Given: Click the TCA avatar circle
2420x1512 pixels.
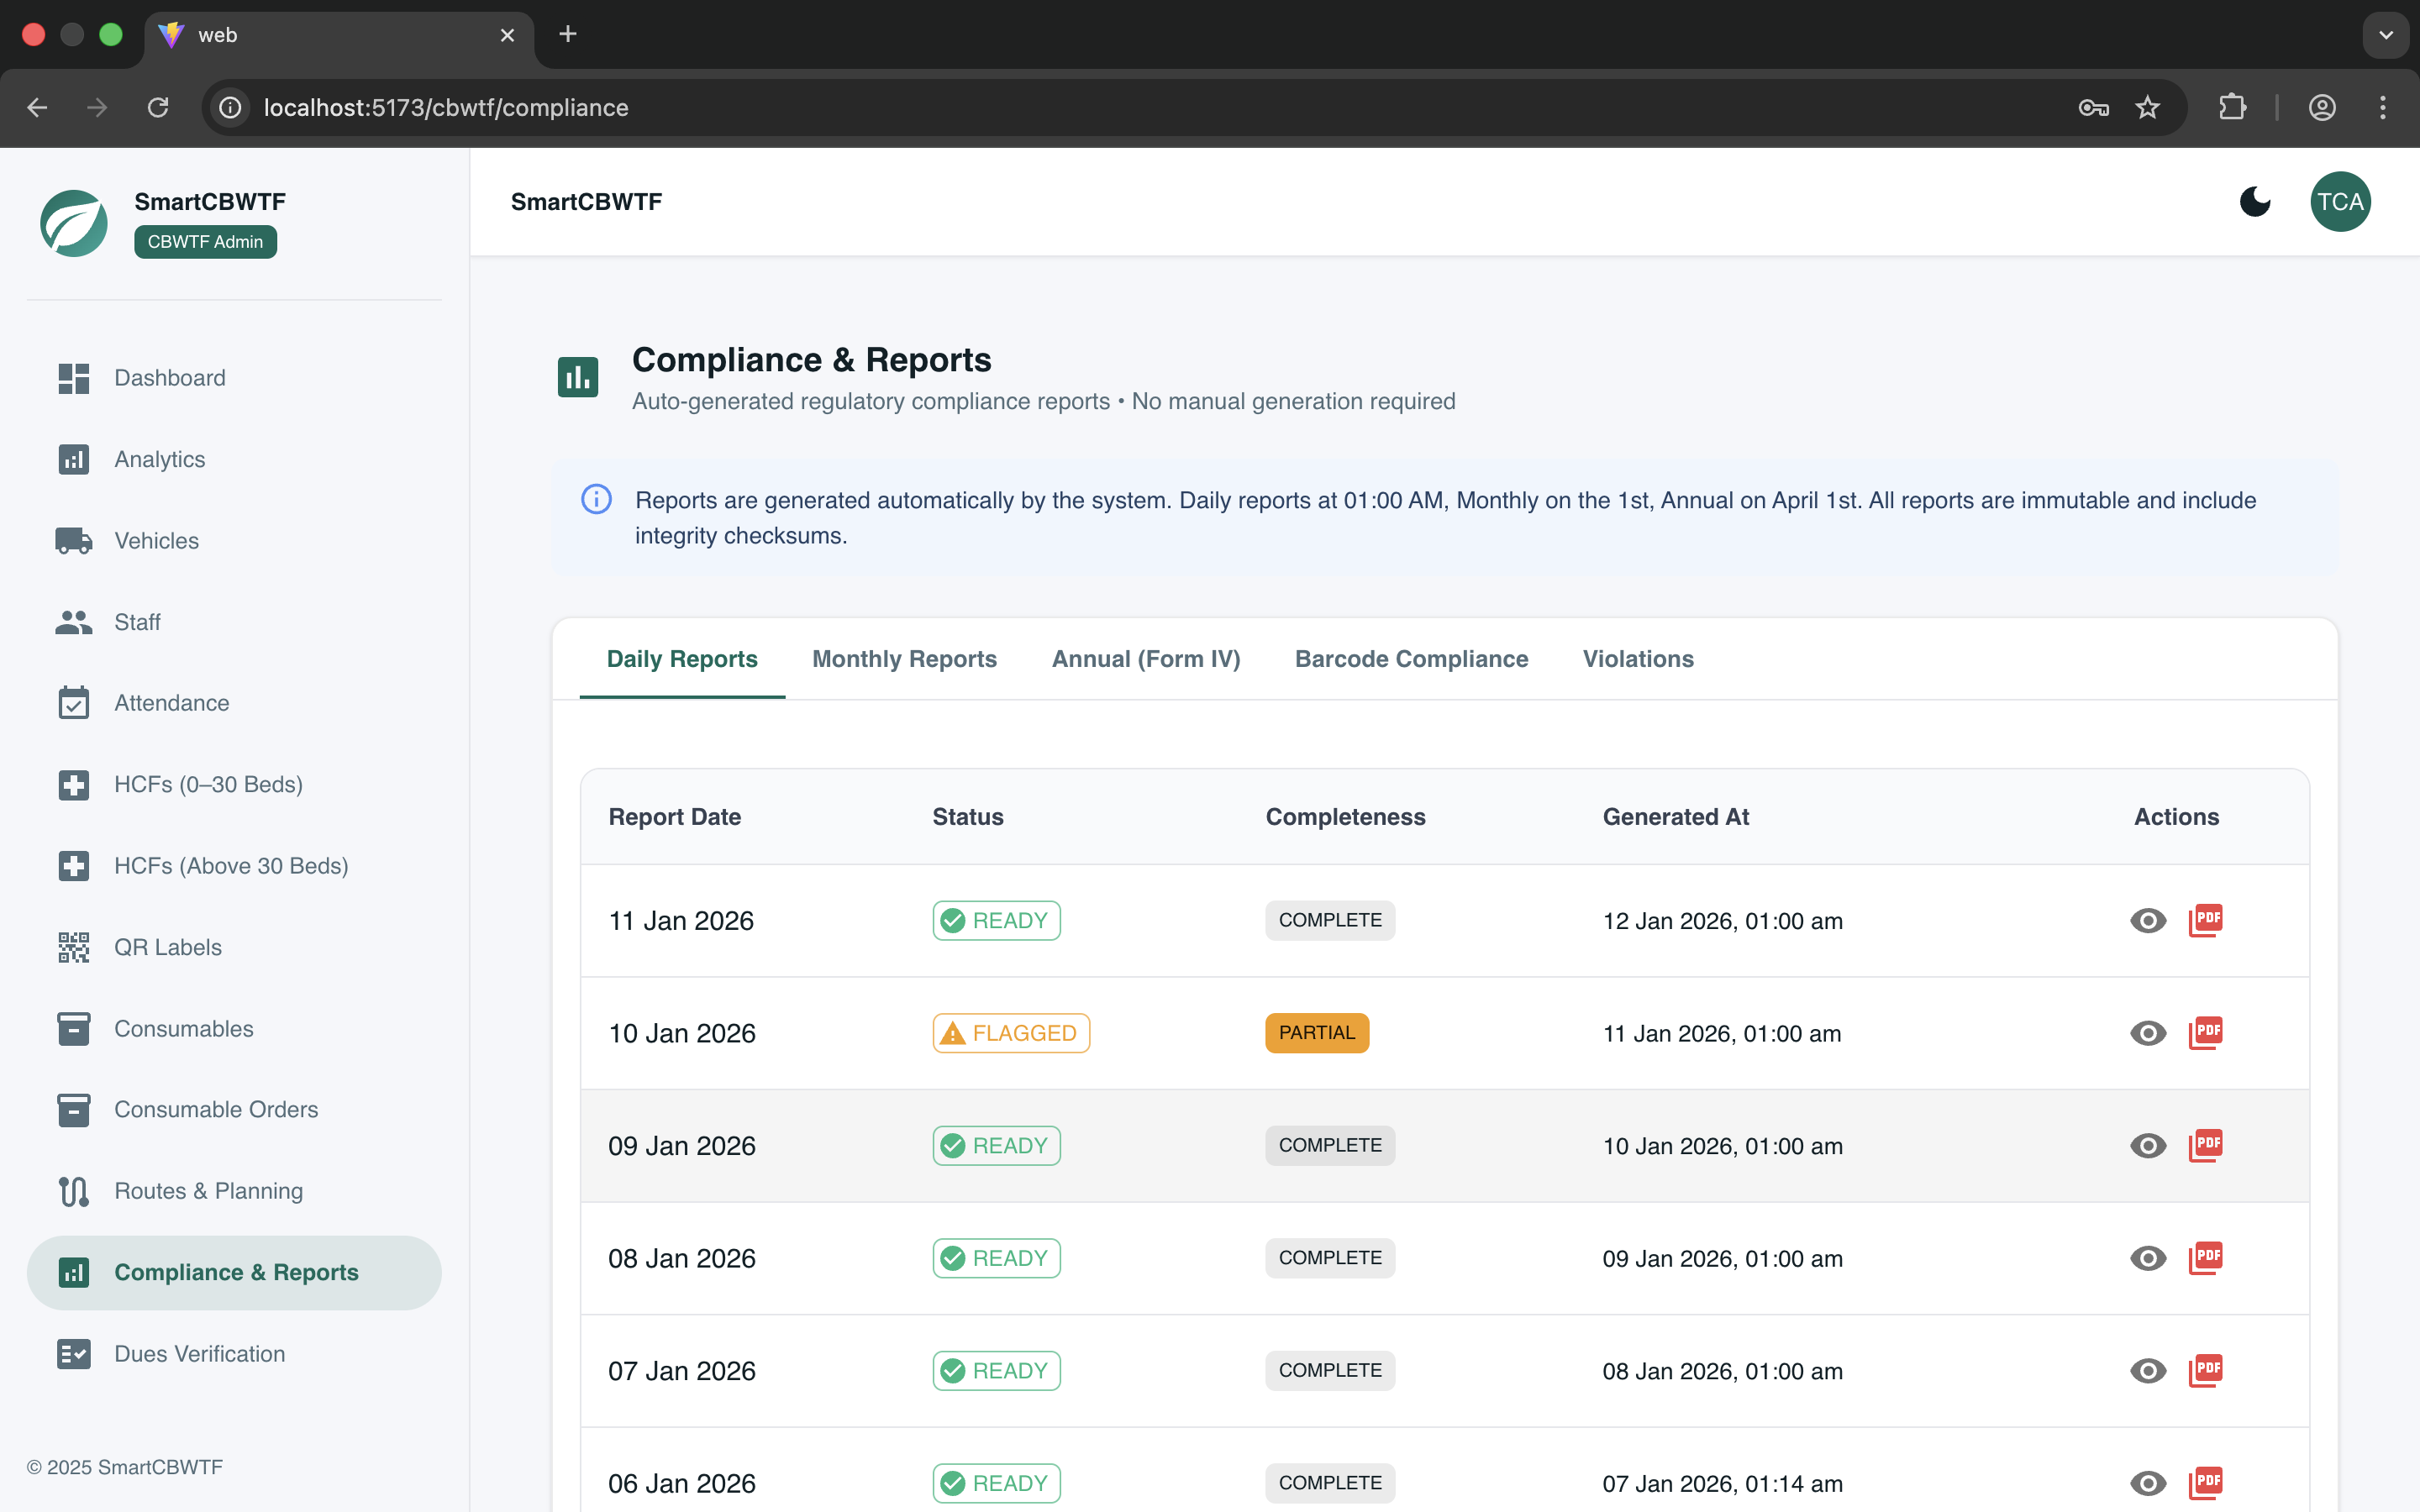Looking at the screenshot, I should click(2341, 201).
